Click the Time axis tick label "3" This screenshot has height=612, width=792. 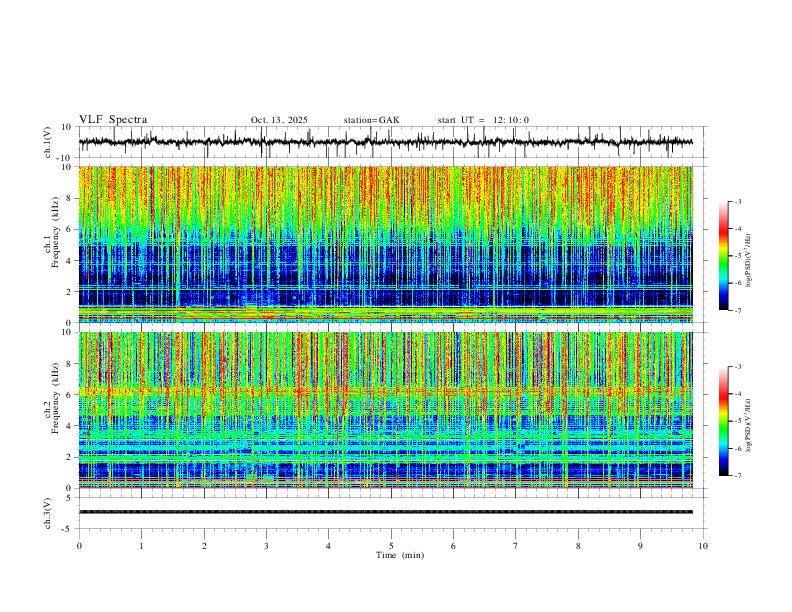266,546
